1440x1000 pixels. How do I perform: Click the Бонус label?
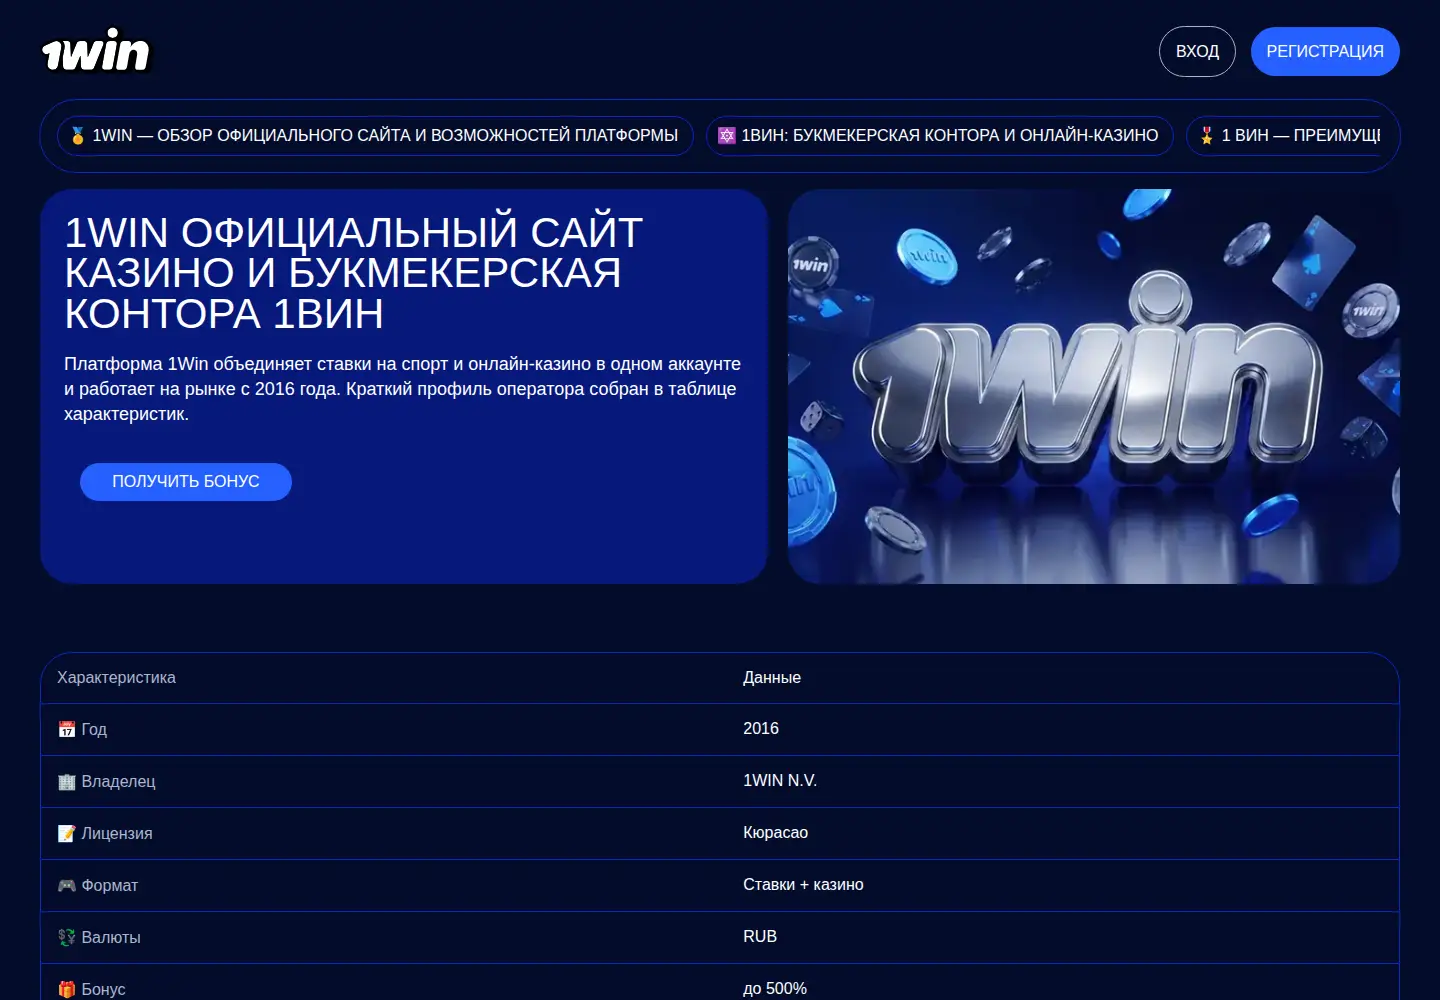point(103,989)
